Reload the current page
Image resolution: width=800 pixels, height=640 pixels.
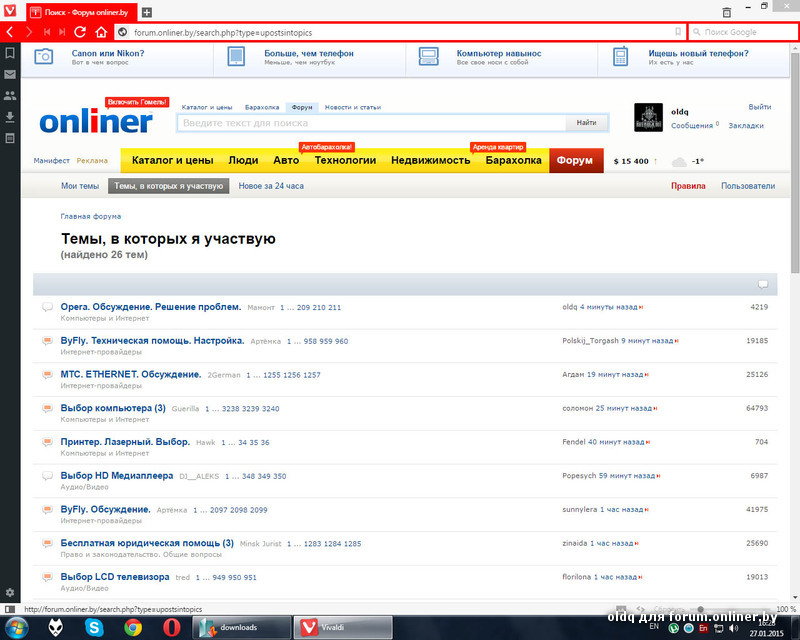coord(80,32)
